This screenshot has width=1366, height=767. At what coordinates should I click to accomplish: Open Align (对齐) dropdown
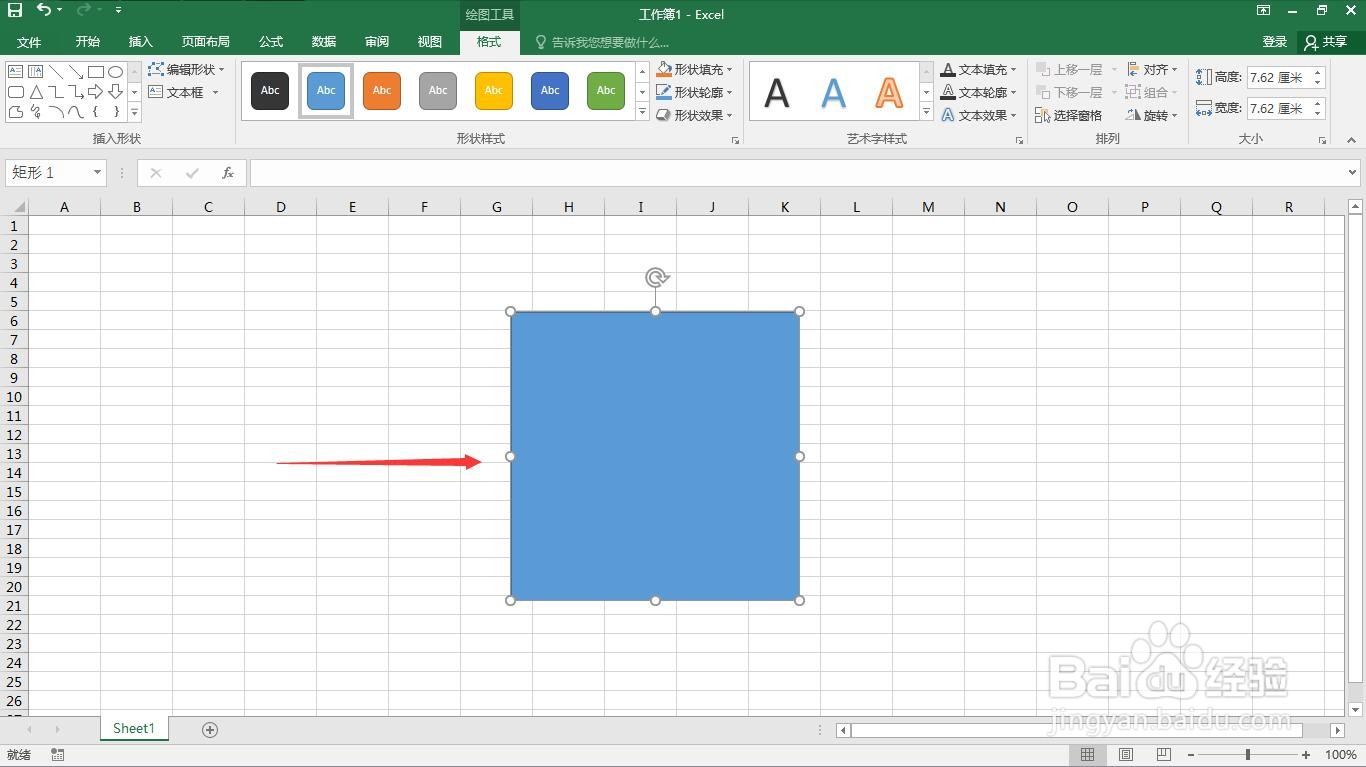click(1152, 69)
